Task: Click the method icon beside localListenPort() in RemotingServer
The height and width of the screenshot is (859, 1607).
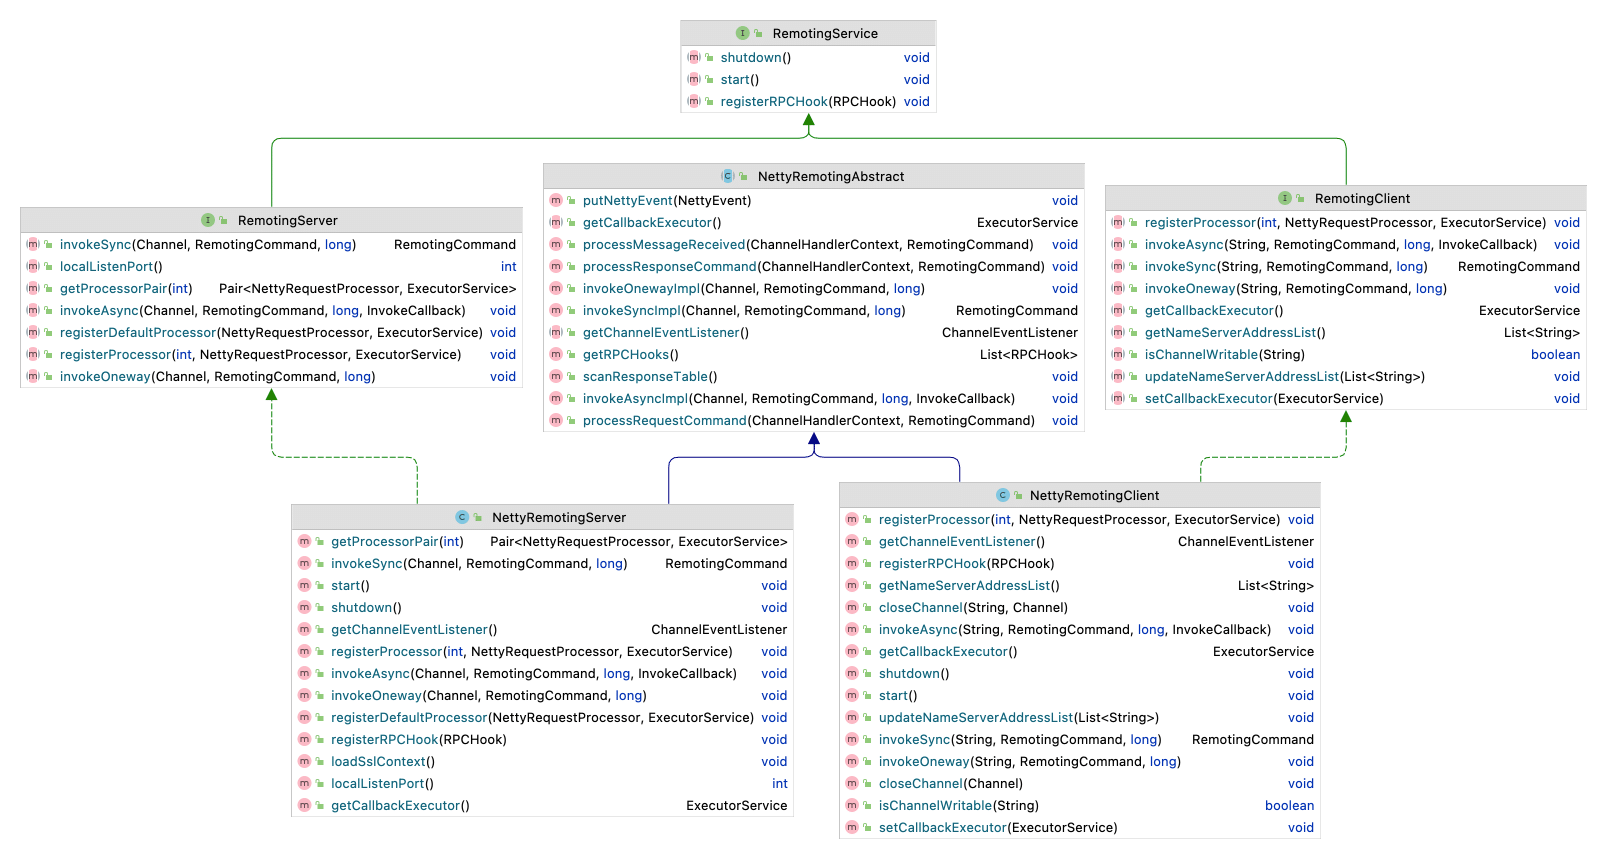Action: coord(33,266)
